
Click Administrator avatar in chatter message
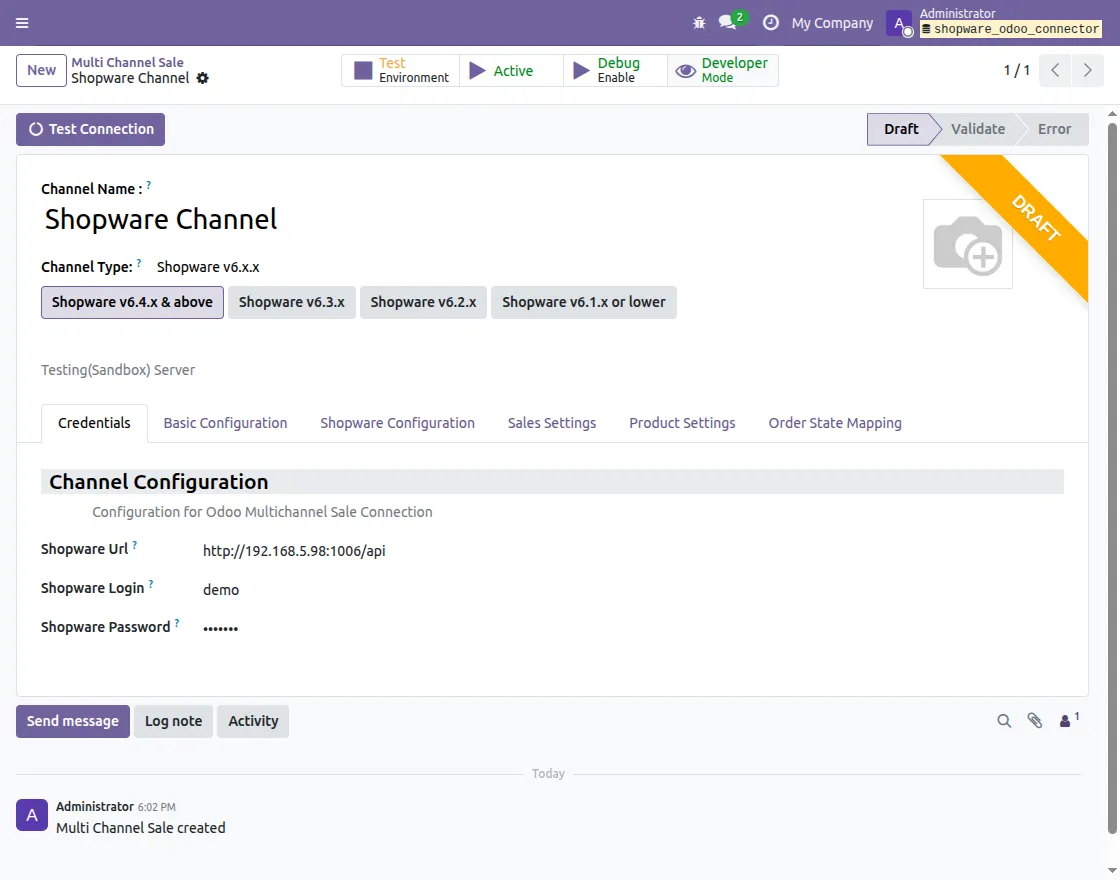point(32,815)
